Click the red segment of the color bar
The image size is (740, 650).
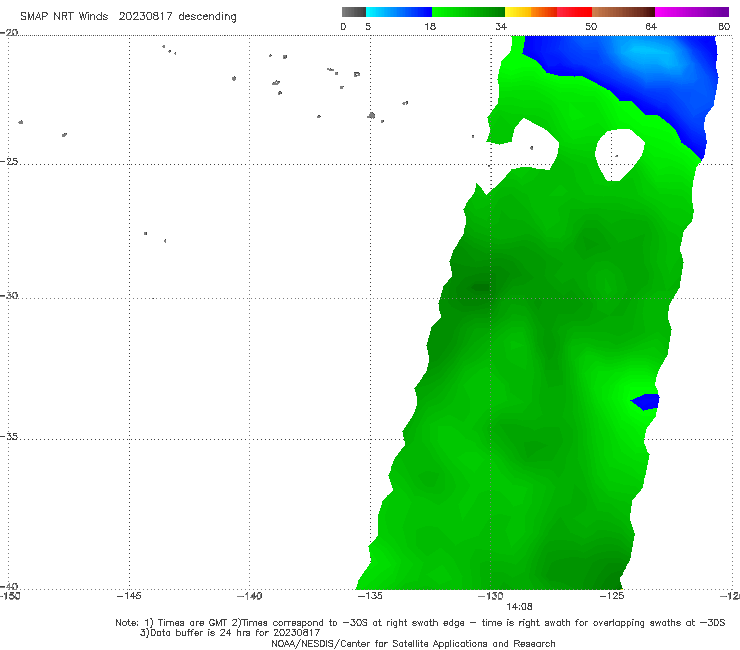(574, 12)
